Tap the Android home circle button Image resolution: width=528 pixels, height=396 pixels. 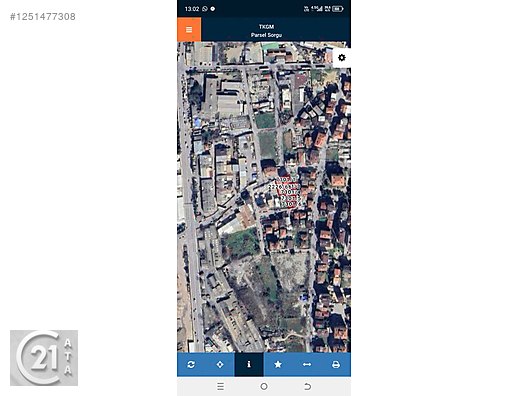click(x=264, y=386)
